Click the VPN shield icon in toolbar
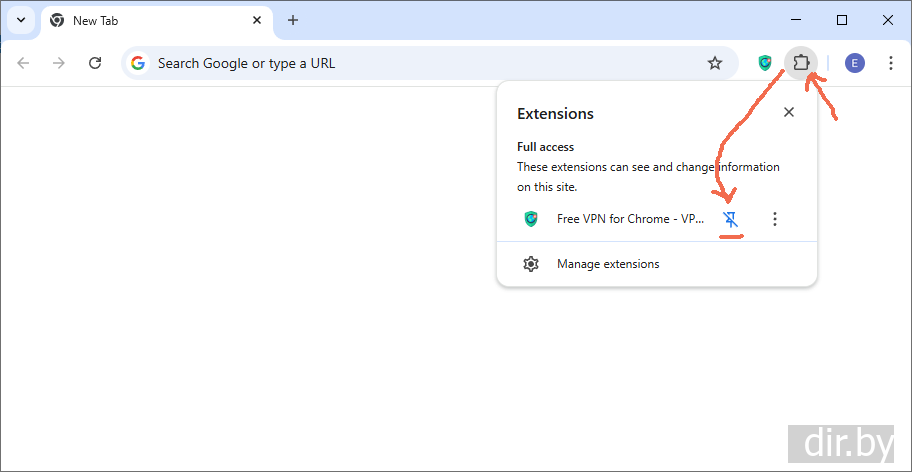 (x=765, y=63)
